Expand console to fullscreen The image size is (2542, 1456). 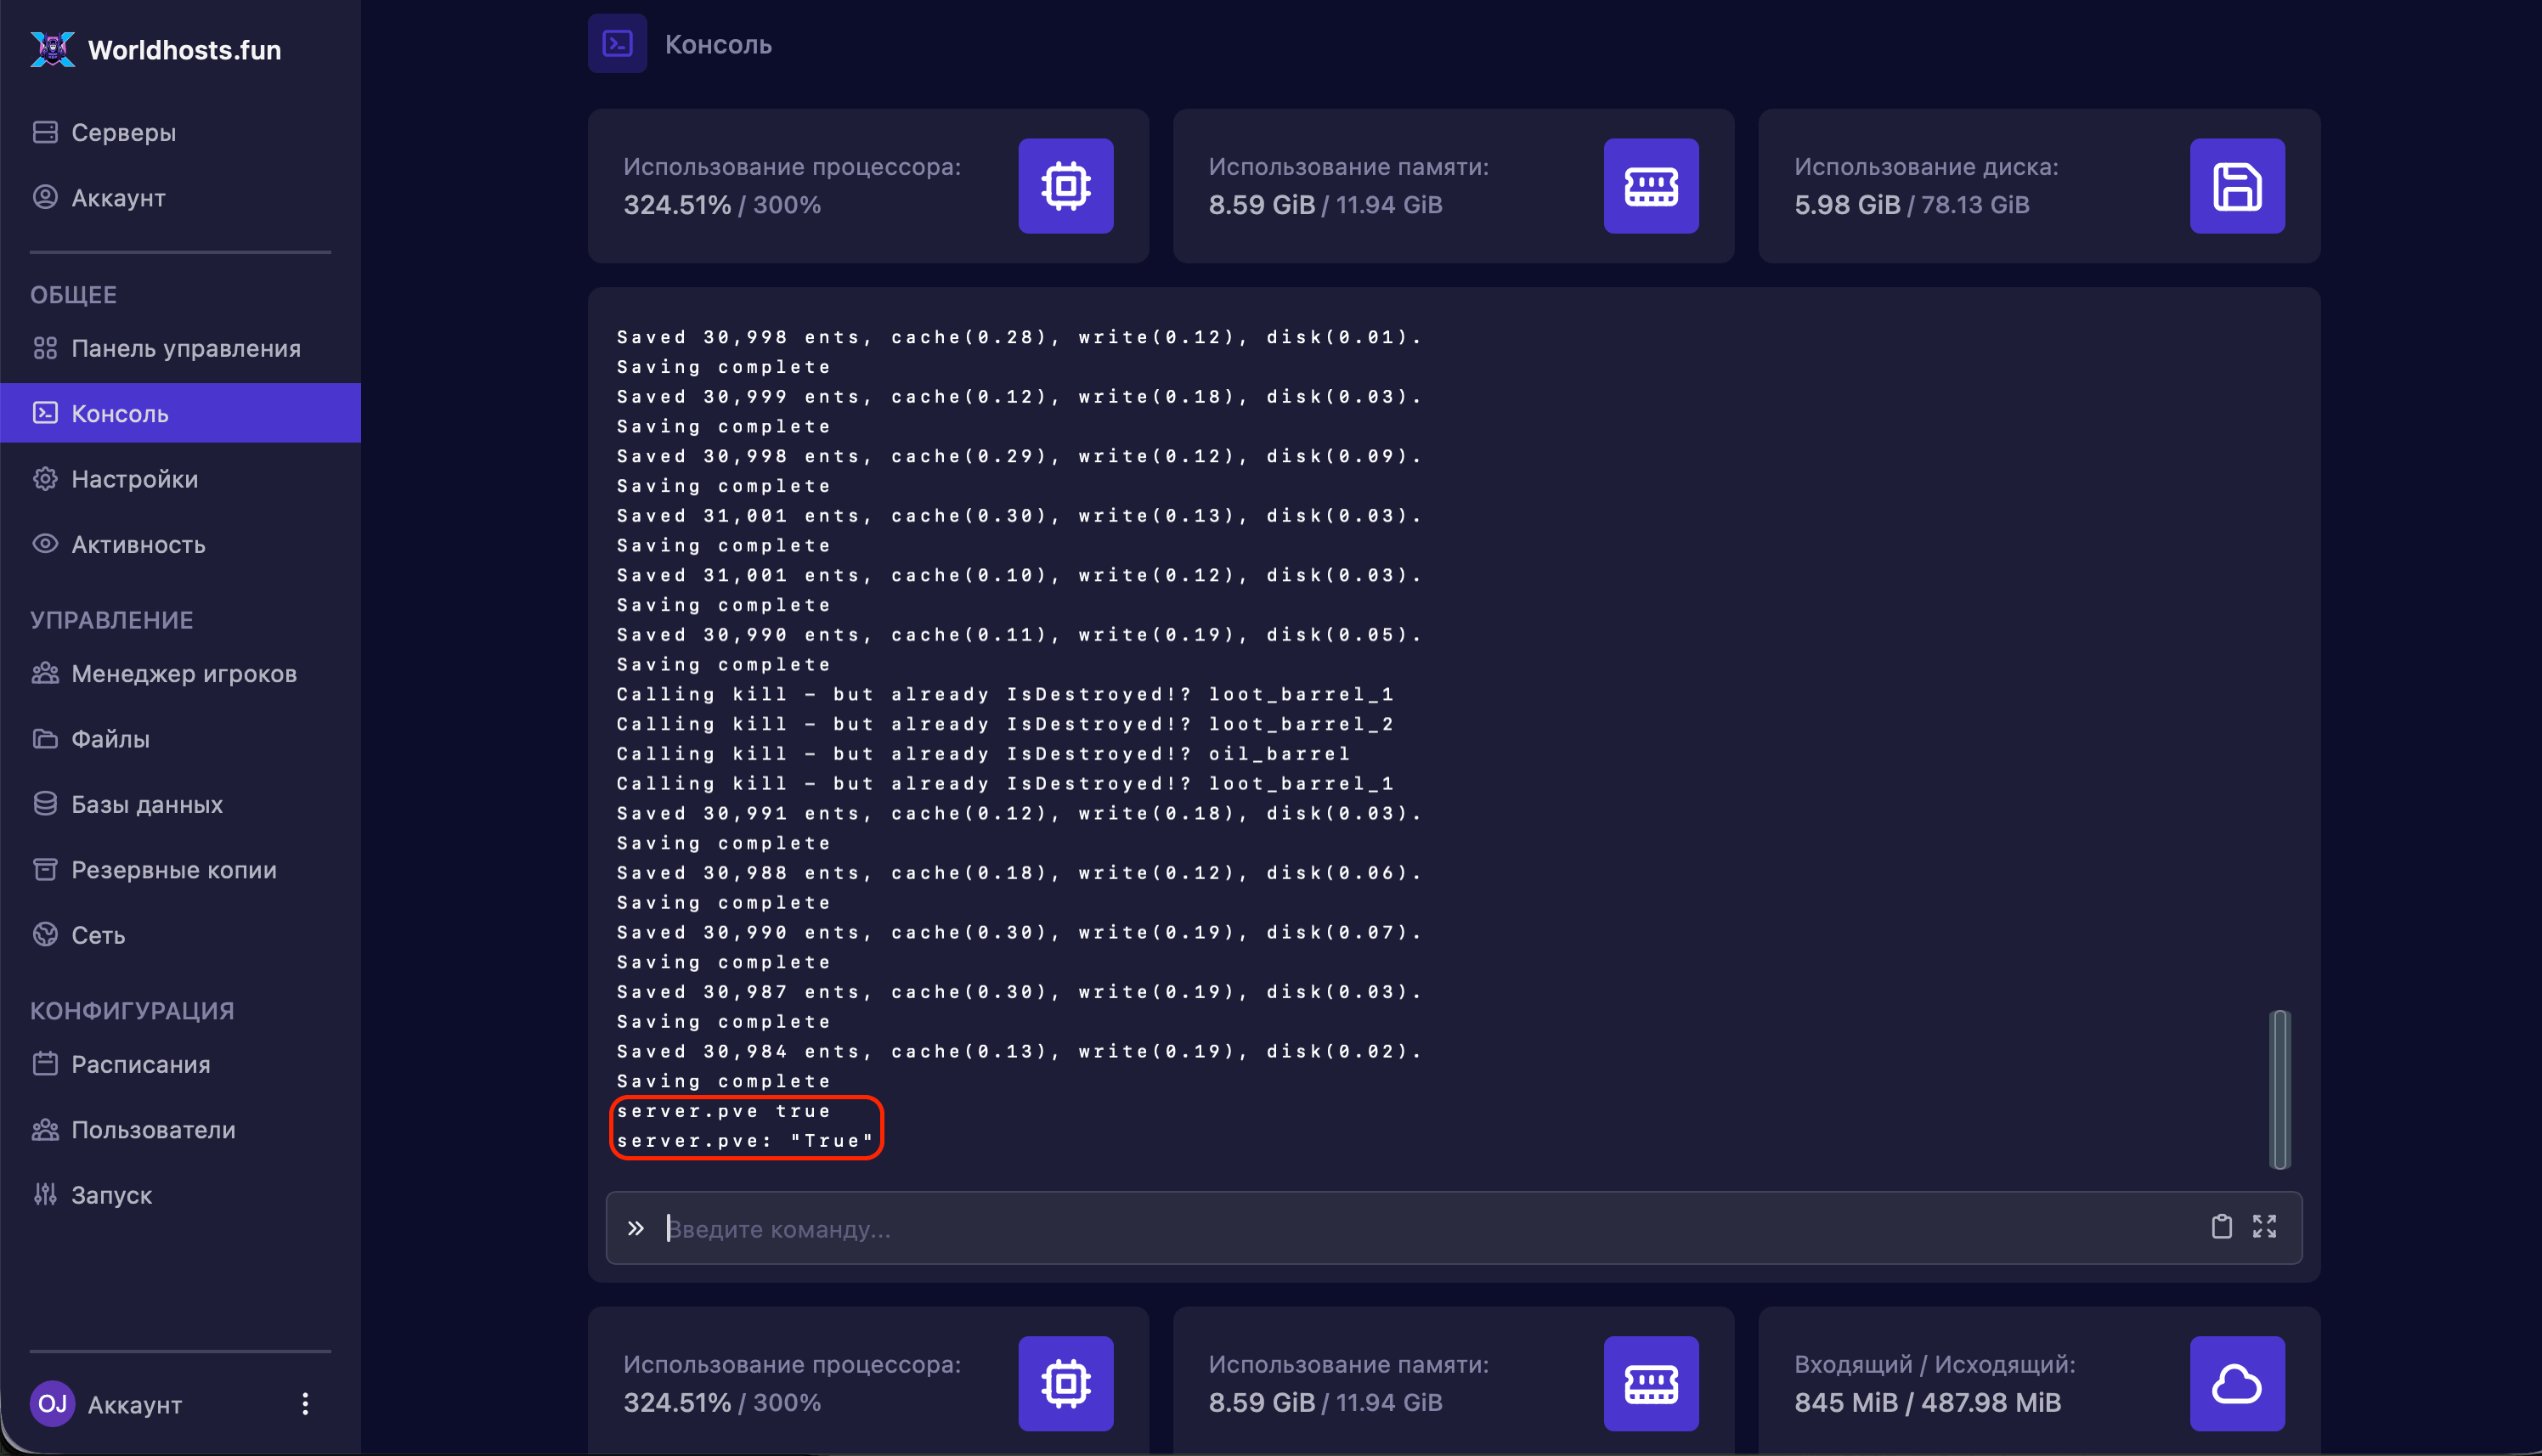[x=2264, y=1227]
